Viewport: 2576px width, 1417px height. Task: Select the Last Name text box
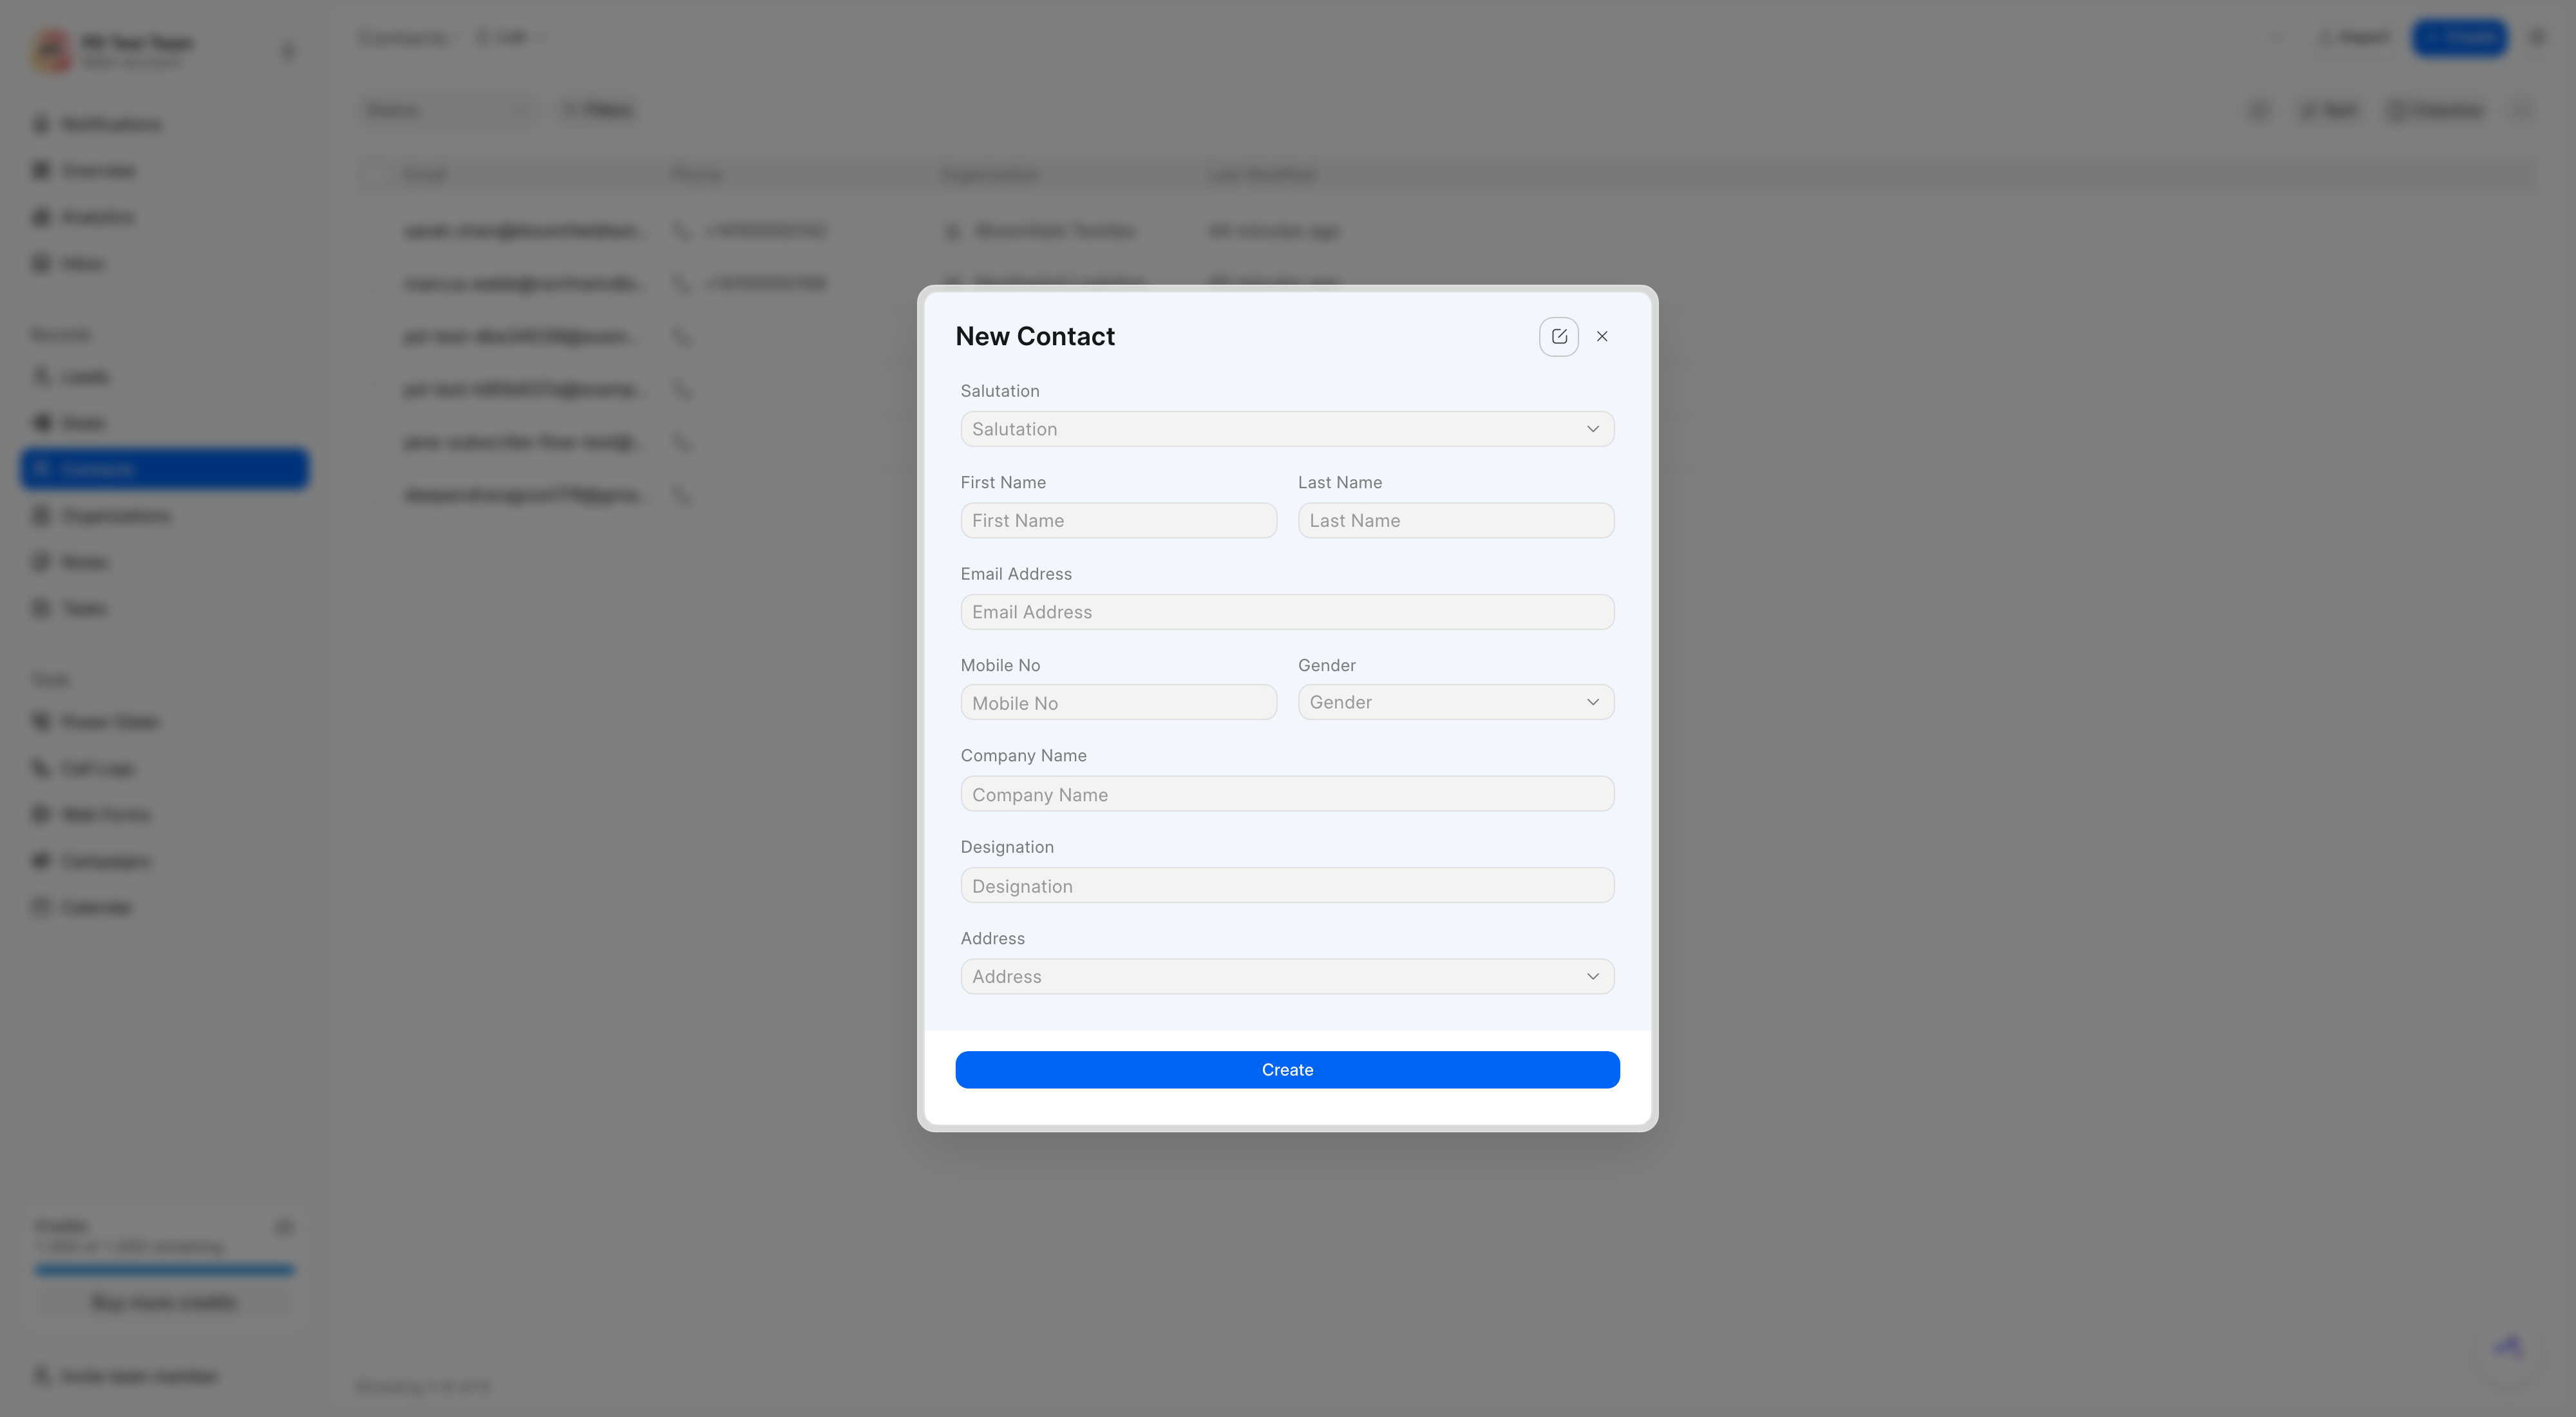pos(1455,520)
